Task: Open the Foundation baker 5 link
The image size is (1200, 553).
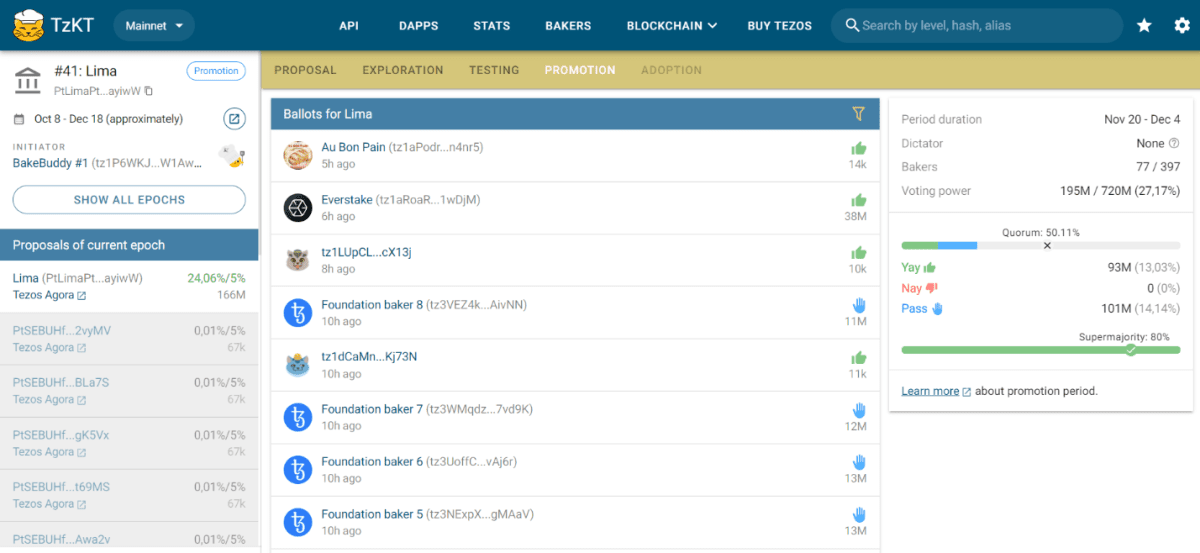Action: pyautogui.click(x=372, y=514)
